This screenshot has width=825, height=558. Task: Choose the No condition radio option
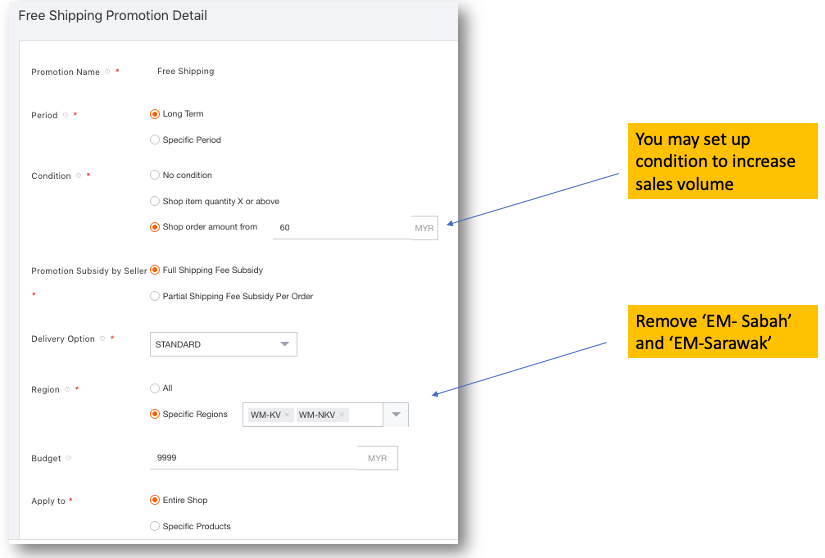(x=155, y=175)
